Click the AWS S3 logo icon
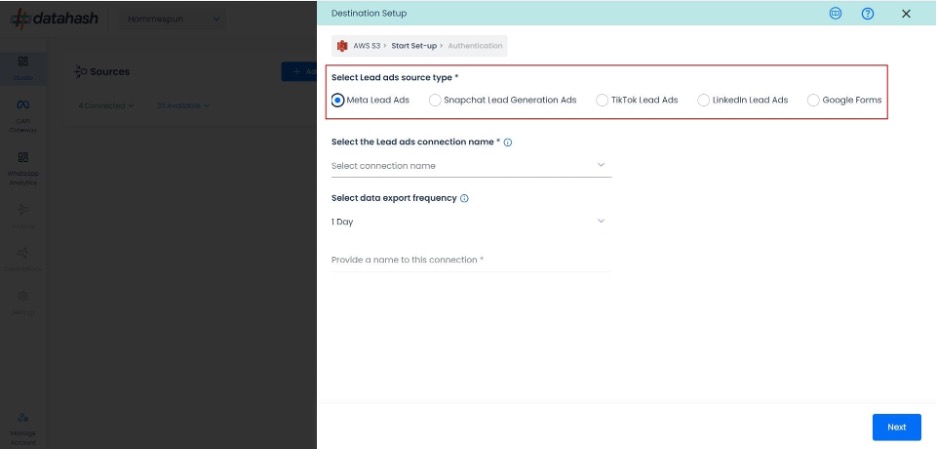The height and width of the screenshot is (450, 936). [342, 46]
